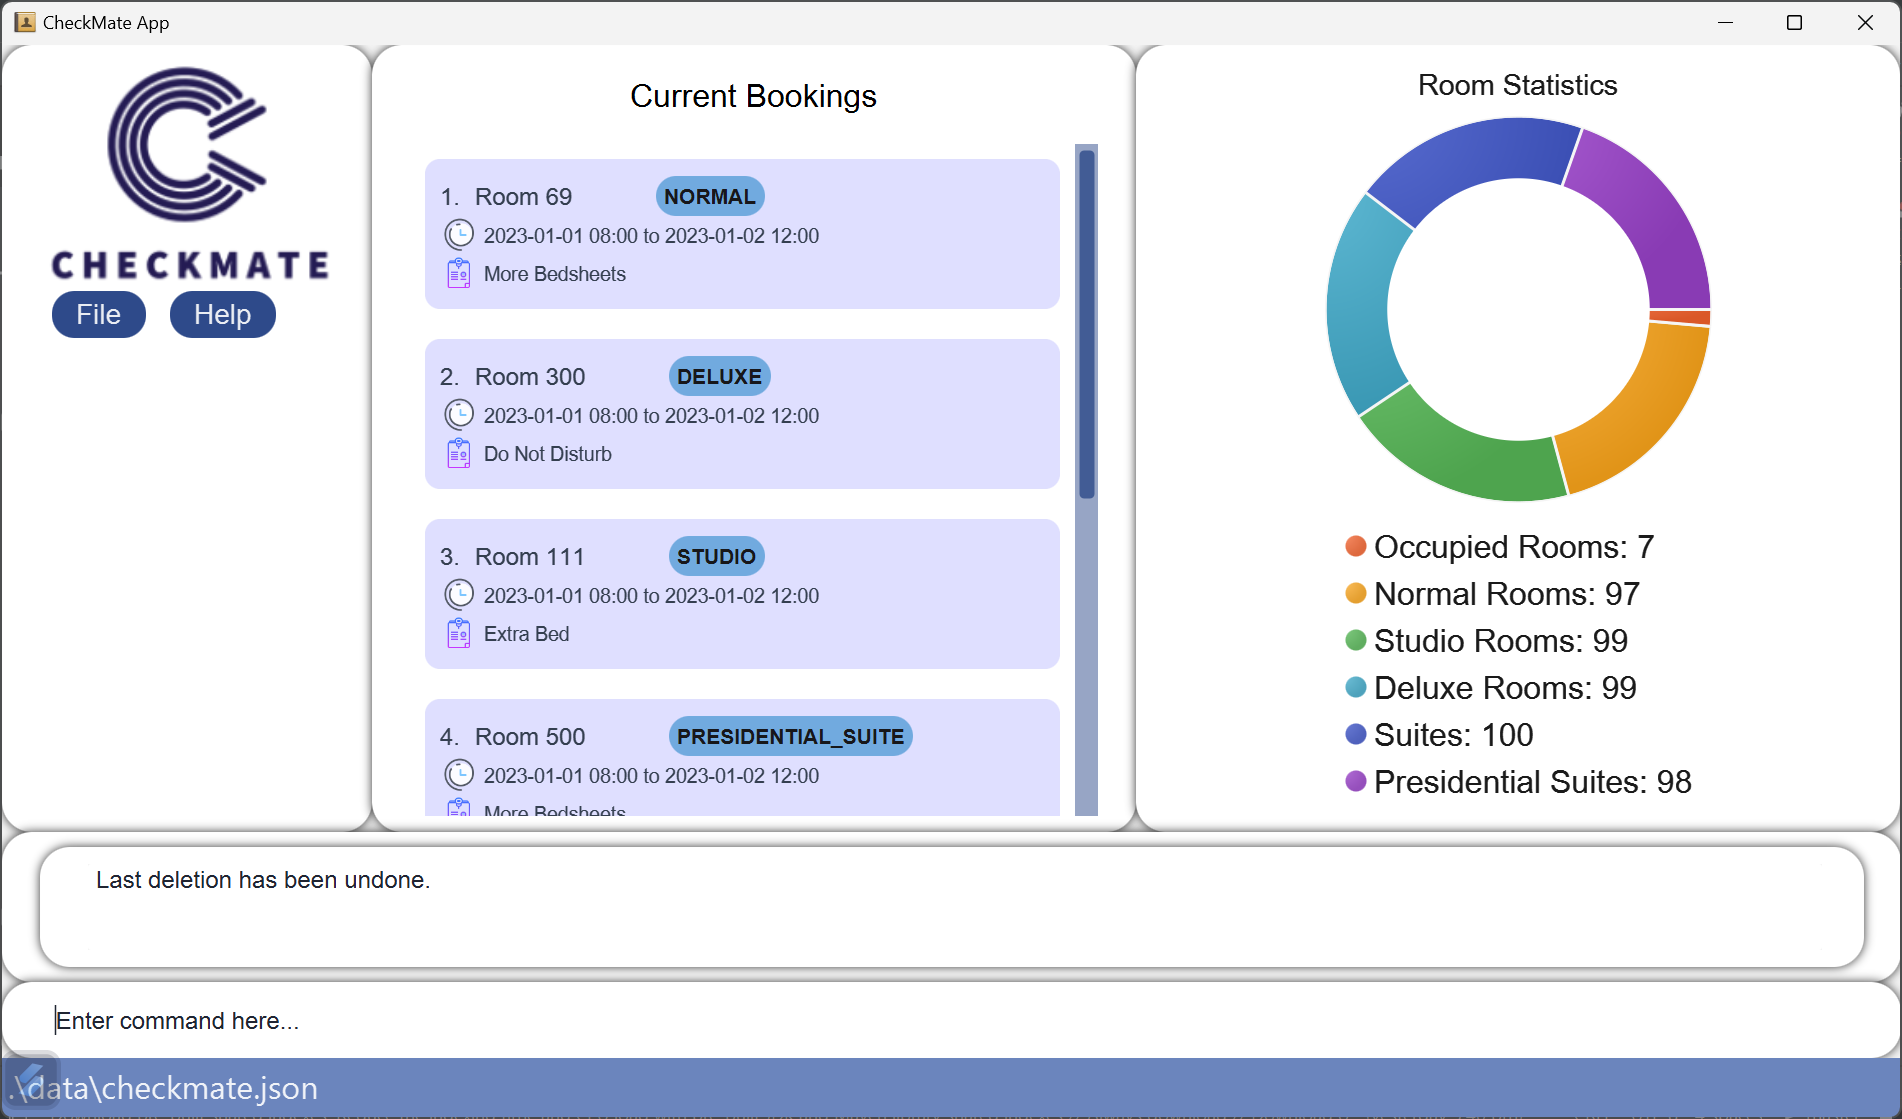Click the clock icon in Room 500 booking
Viewport: 1902px width, 1119px height.
tap(459, 775)
